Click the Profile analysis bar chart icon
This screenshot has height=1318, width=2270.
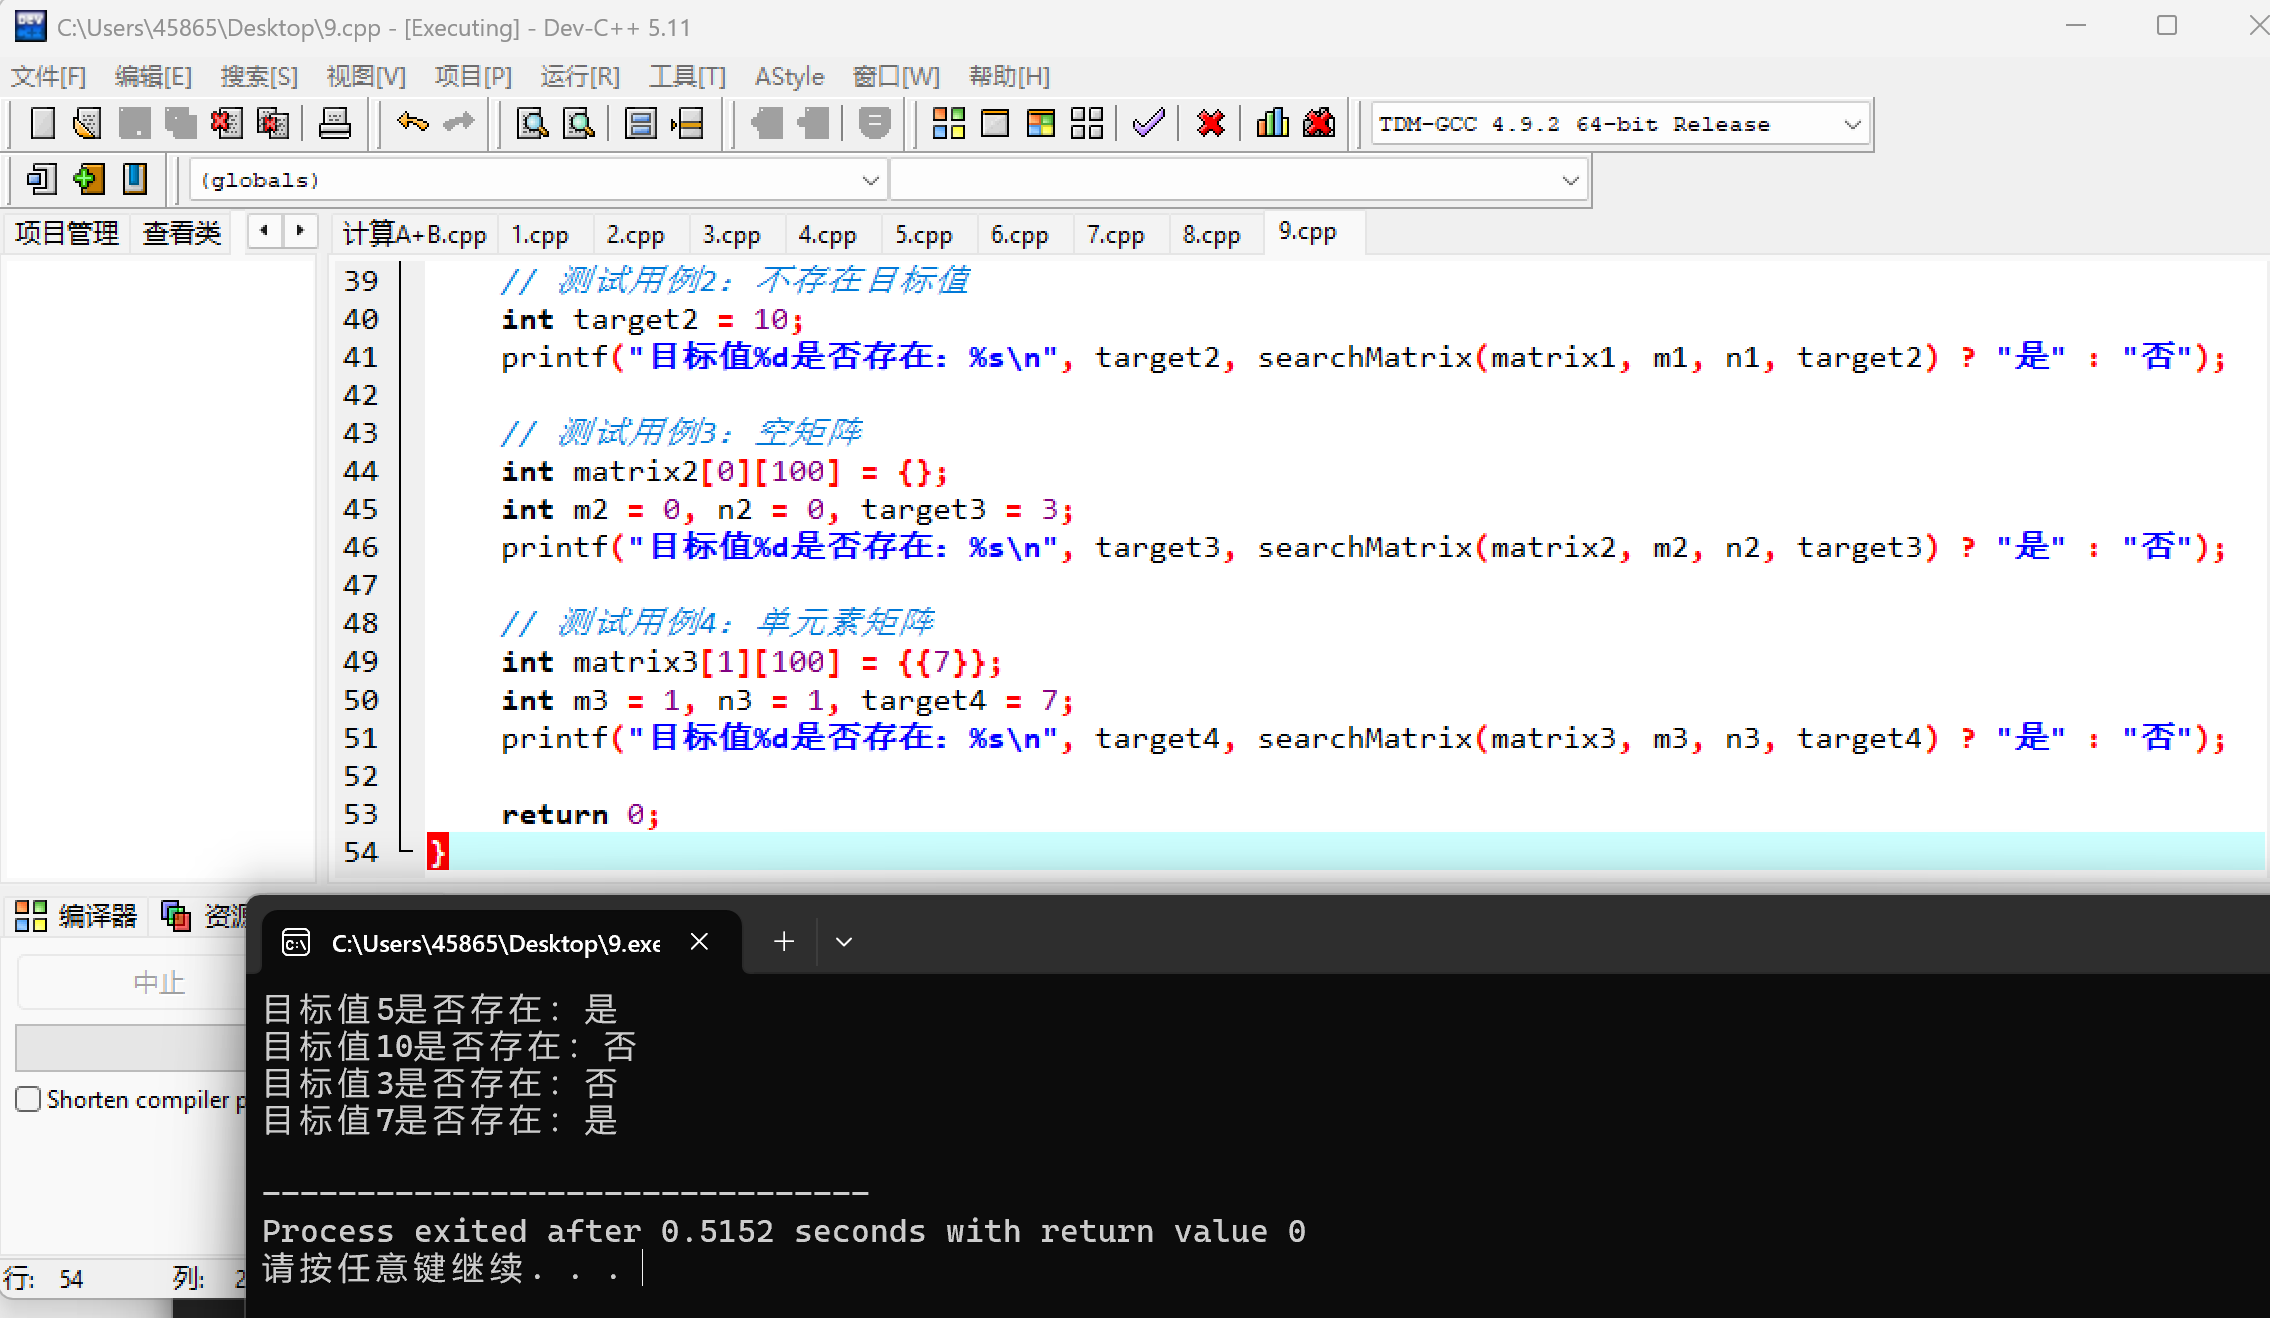(1272, 124)
